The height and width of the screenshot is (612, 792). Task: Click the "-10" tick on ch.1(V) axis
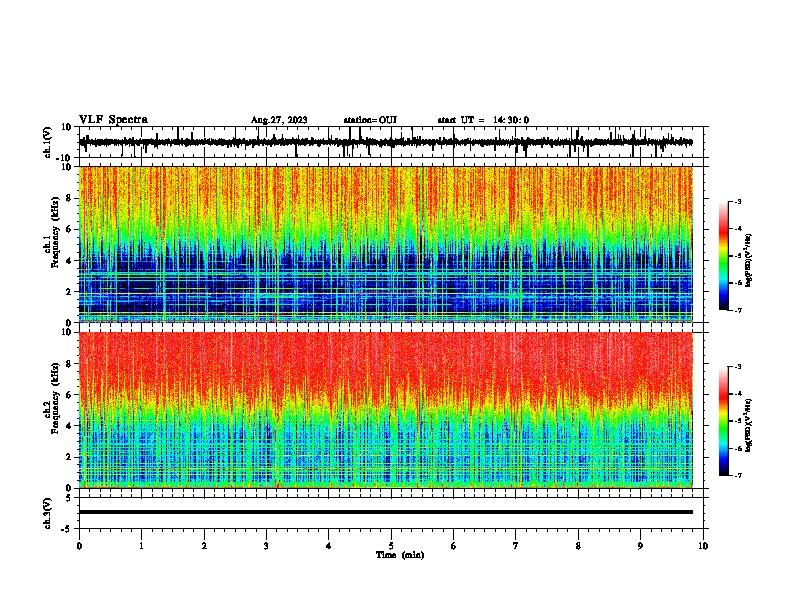(x=64, y=158)
